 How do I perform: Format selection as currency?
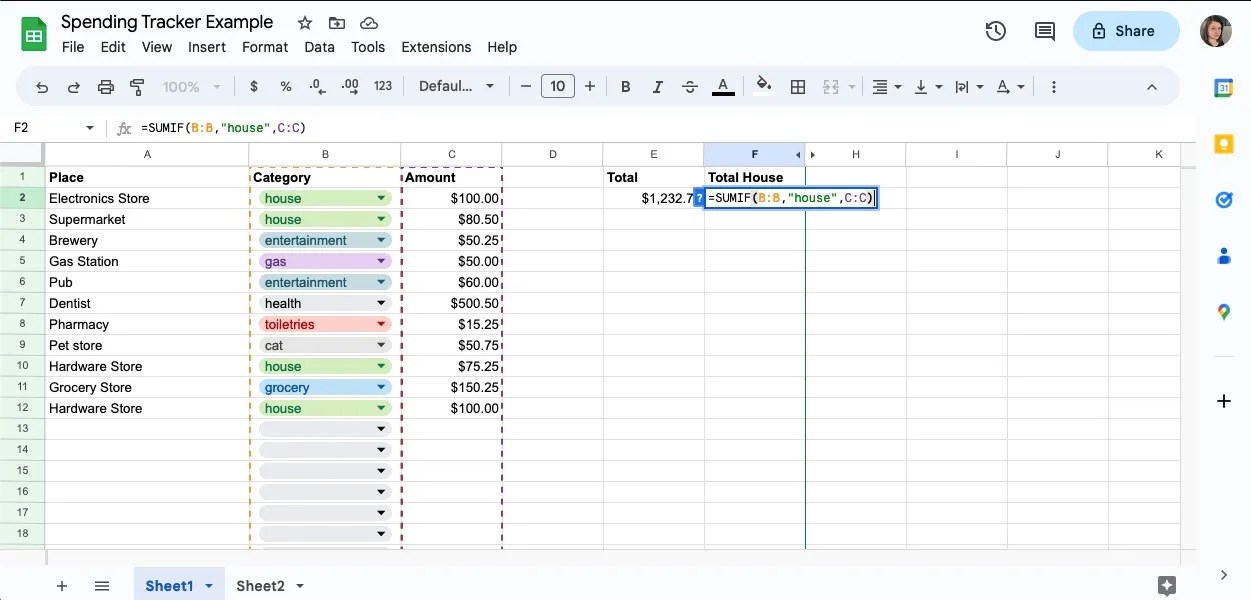253,86
